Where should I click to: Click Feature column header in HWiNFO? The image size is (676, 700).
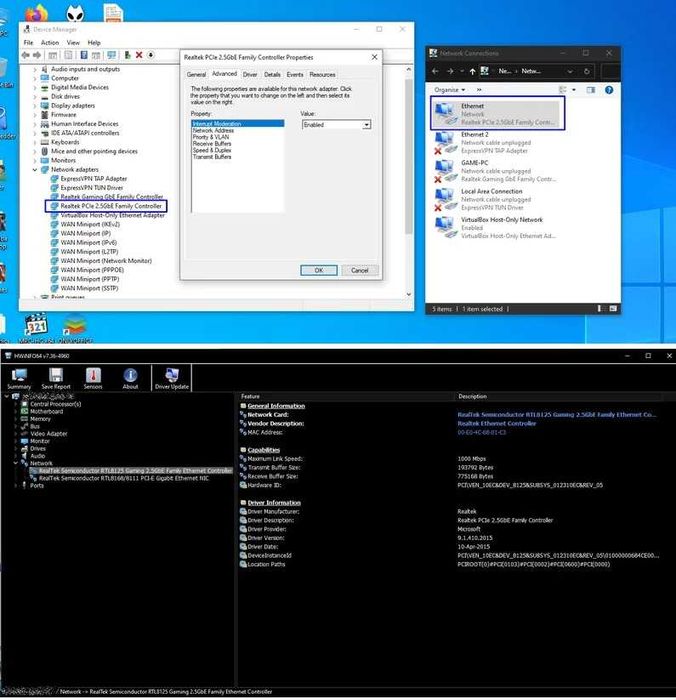pyautogui.click(x=250, y=396)
